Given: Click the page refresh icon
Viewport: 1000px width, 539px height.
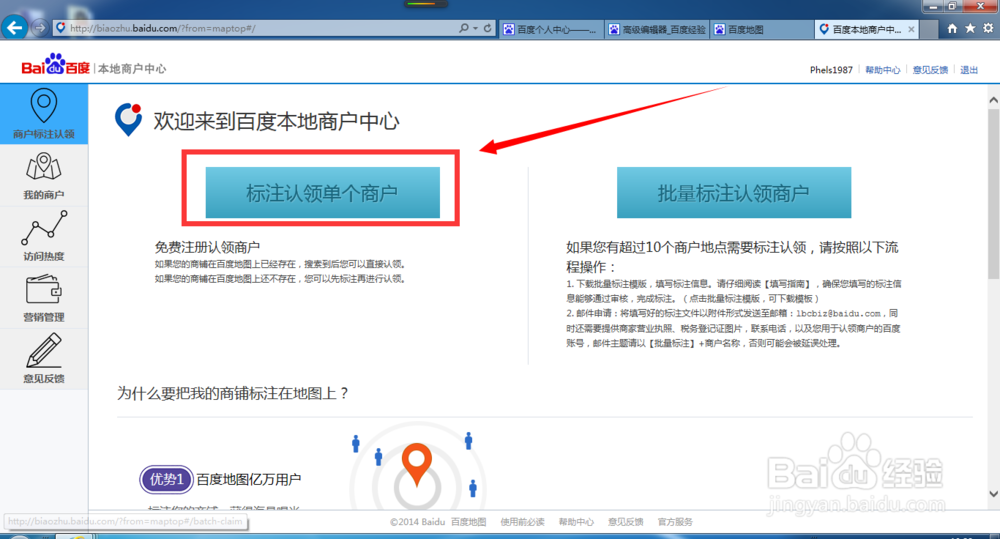Looking at the screenshot, I should 487,28.
